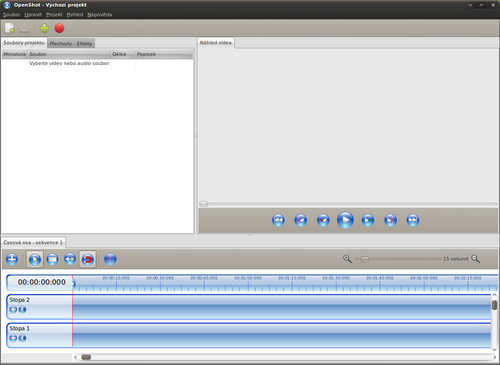Click the timeline zoom slider handle

[365, 259]
